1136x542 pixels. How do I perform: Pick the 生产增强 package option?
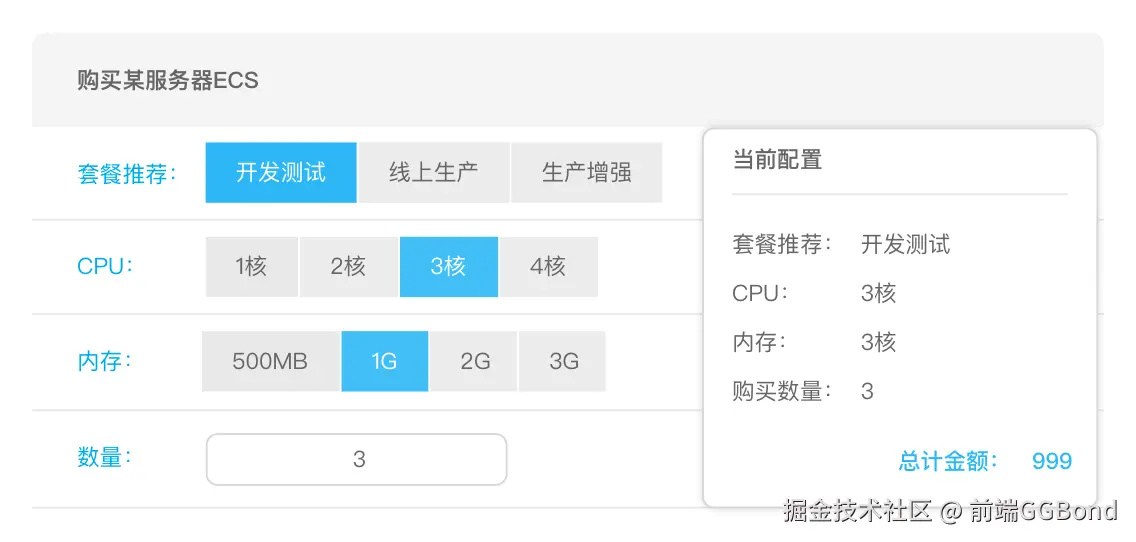coord(586,173)
